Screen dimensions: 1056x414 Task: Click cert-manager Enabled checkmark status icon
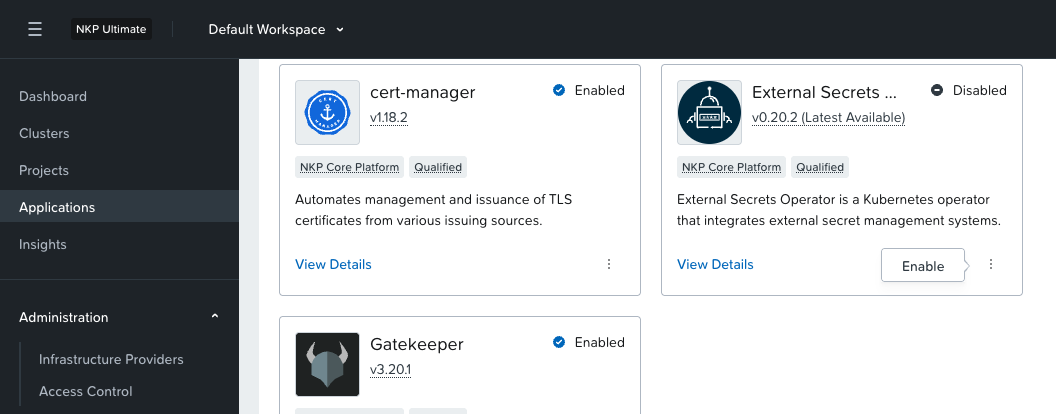559,90
